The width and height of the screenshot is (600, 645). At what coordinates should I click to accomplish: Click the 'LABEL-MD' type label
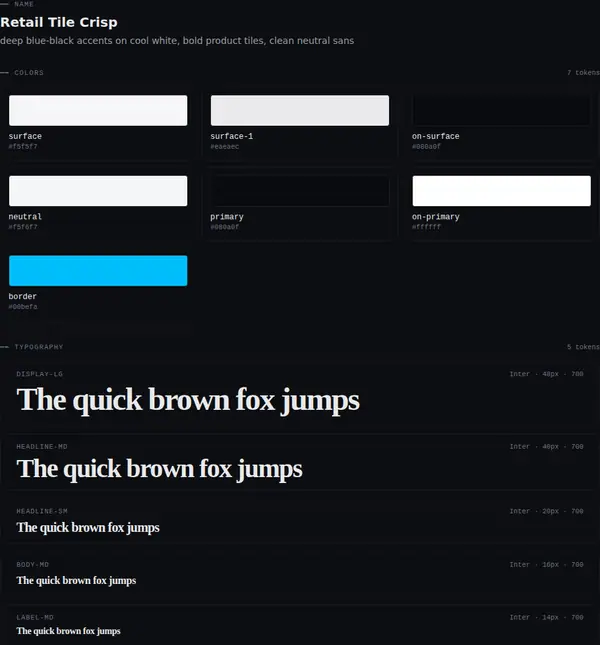pos(35,617)
